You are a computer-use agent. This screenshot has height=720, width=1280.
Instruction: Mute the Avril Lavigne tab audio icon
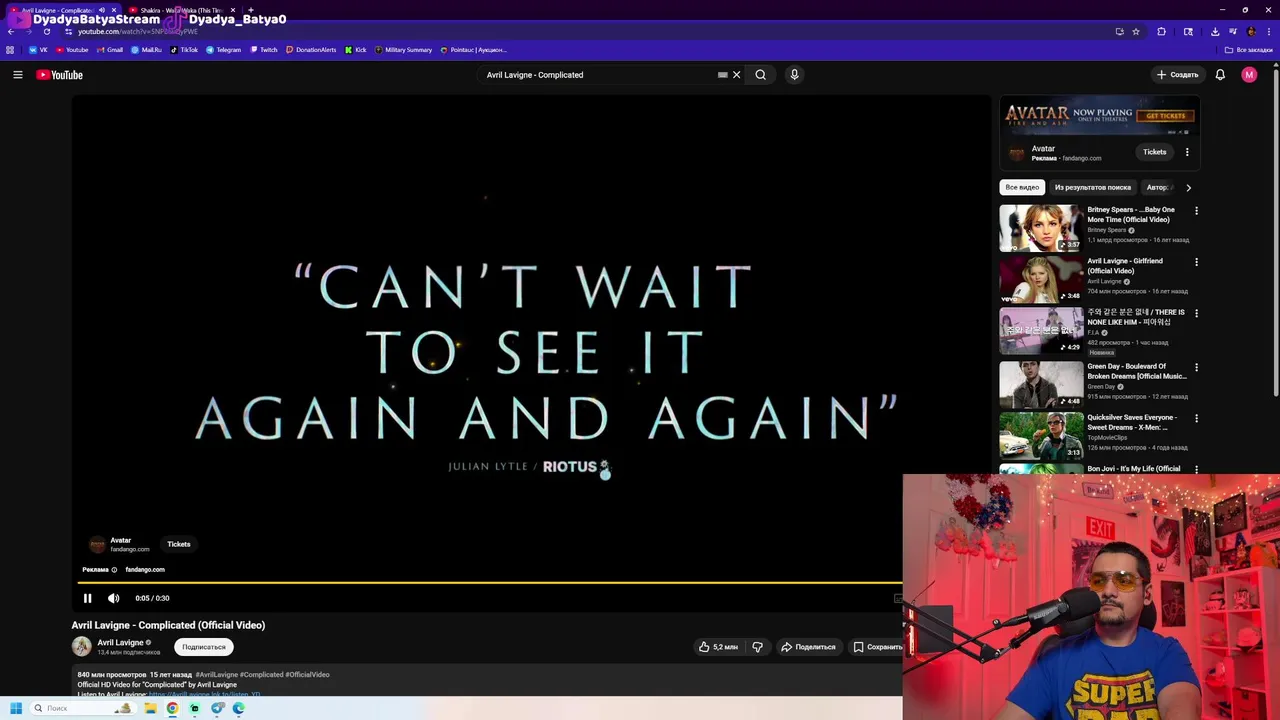point(101,10)
